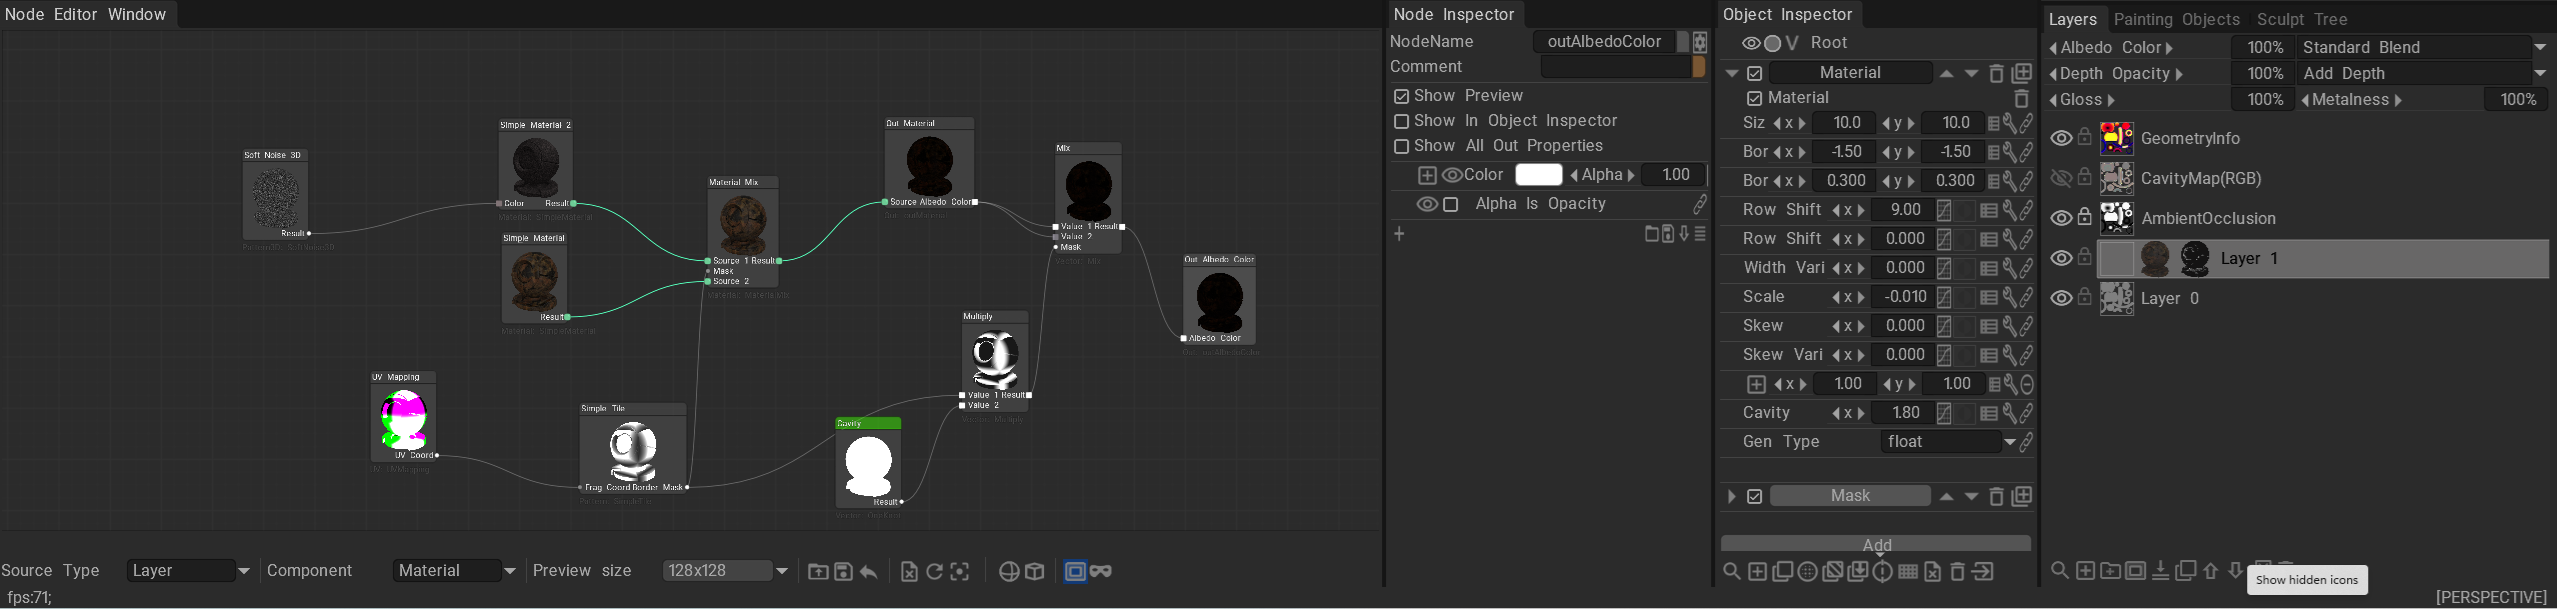Duplicate layer icon in Layers toolbar
The image size is (2560, 609).
point(2186,570)
